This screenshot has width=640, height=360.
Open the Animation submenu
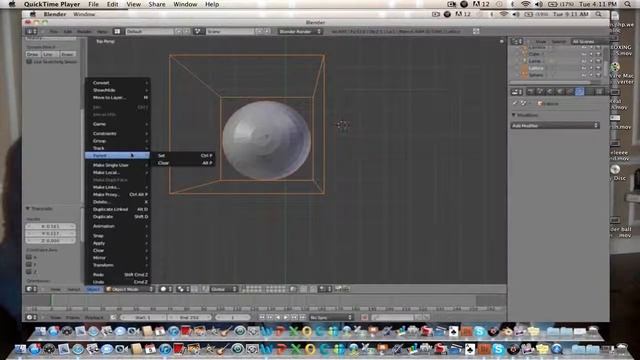[x=118, y=226]
